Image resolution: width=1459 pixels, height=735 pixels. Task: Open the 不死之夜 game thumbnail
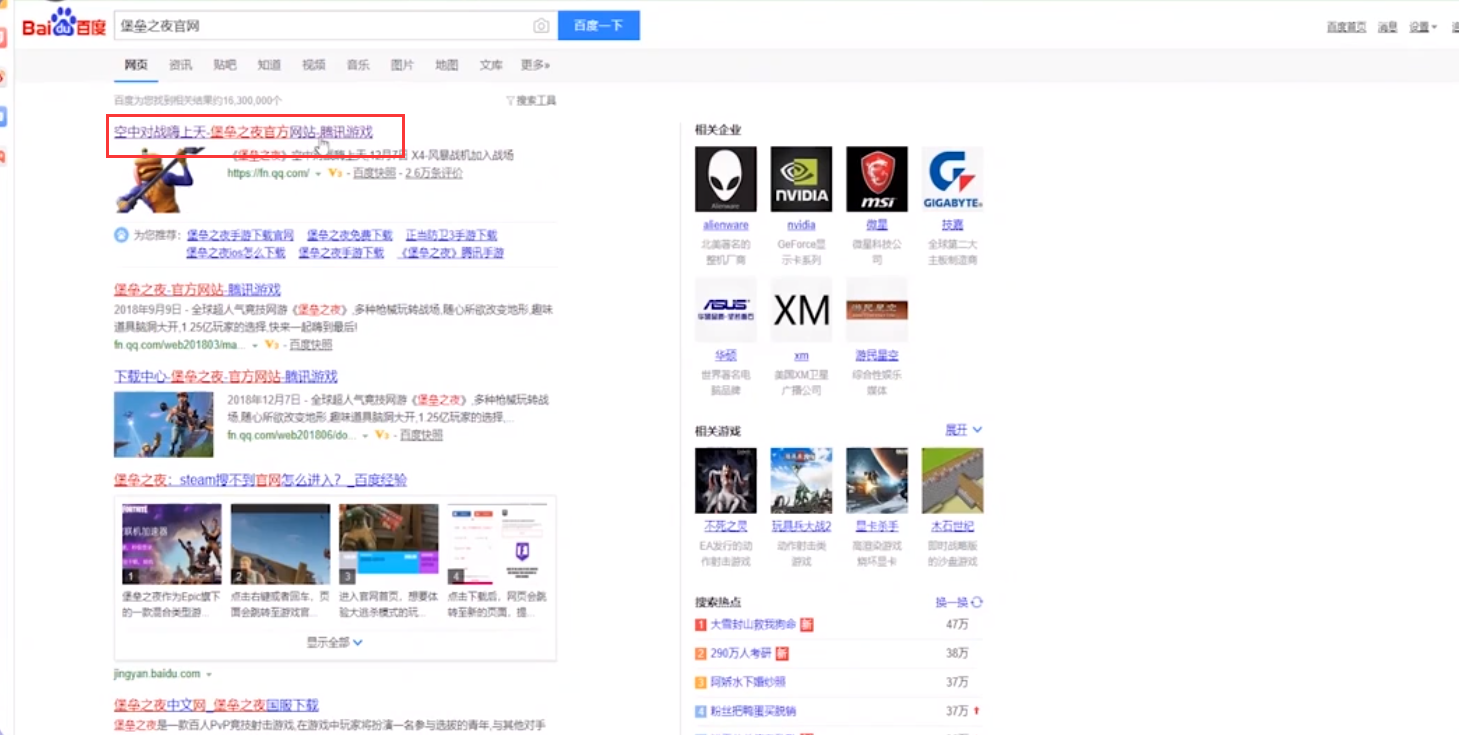(x=725, y=479)
